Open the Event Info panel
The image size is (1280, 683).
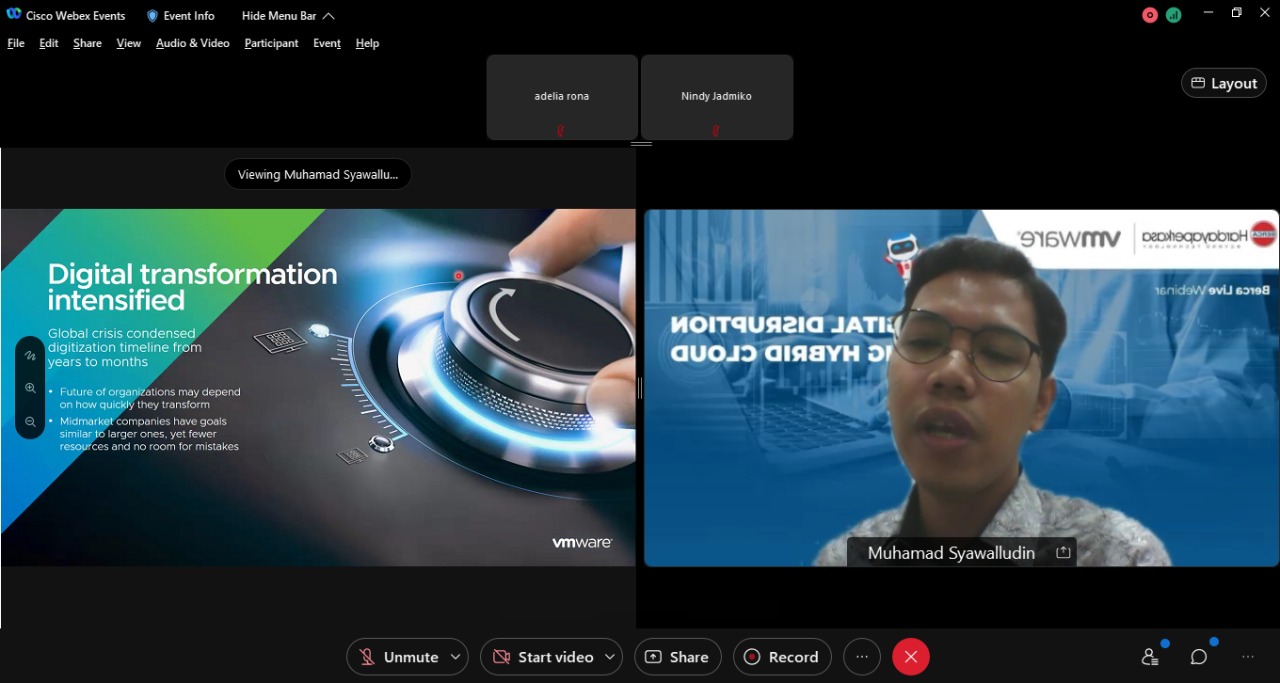pos(181,16)
